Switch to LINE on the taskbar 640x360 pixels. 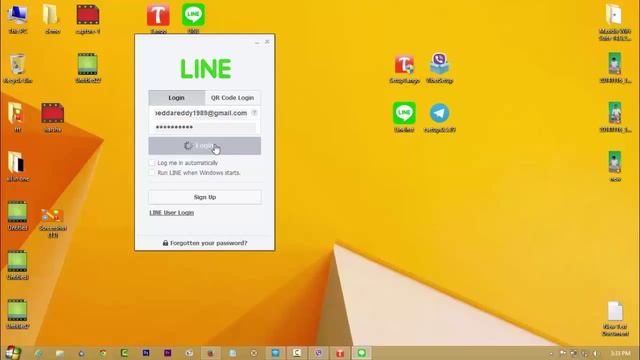tap(362, 353)
